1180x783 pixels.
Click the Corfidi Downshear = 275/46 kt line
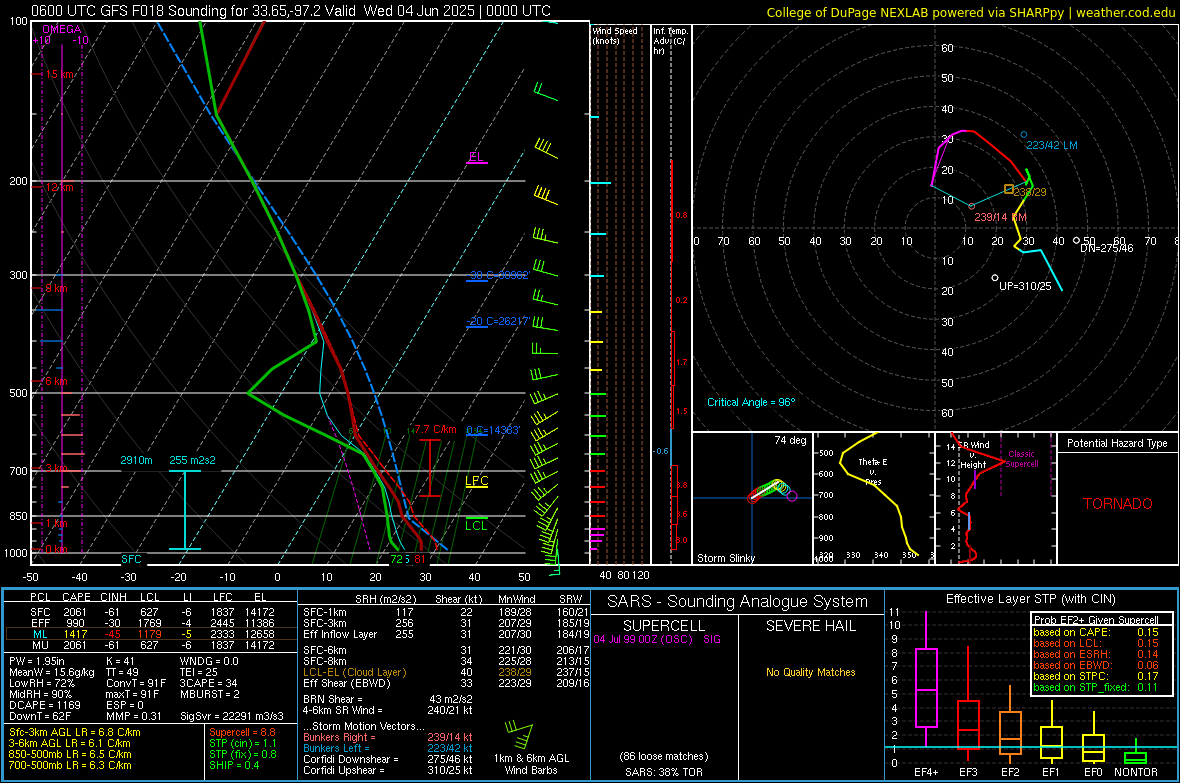[x=388, y=760]
